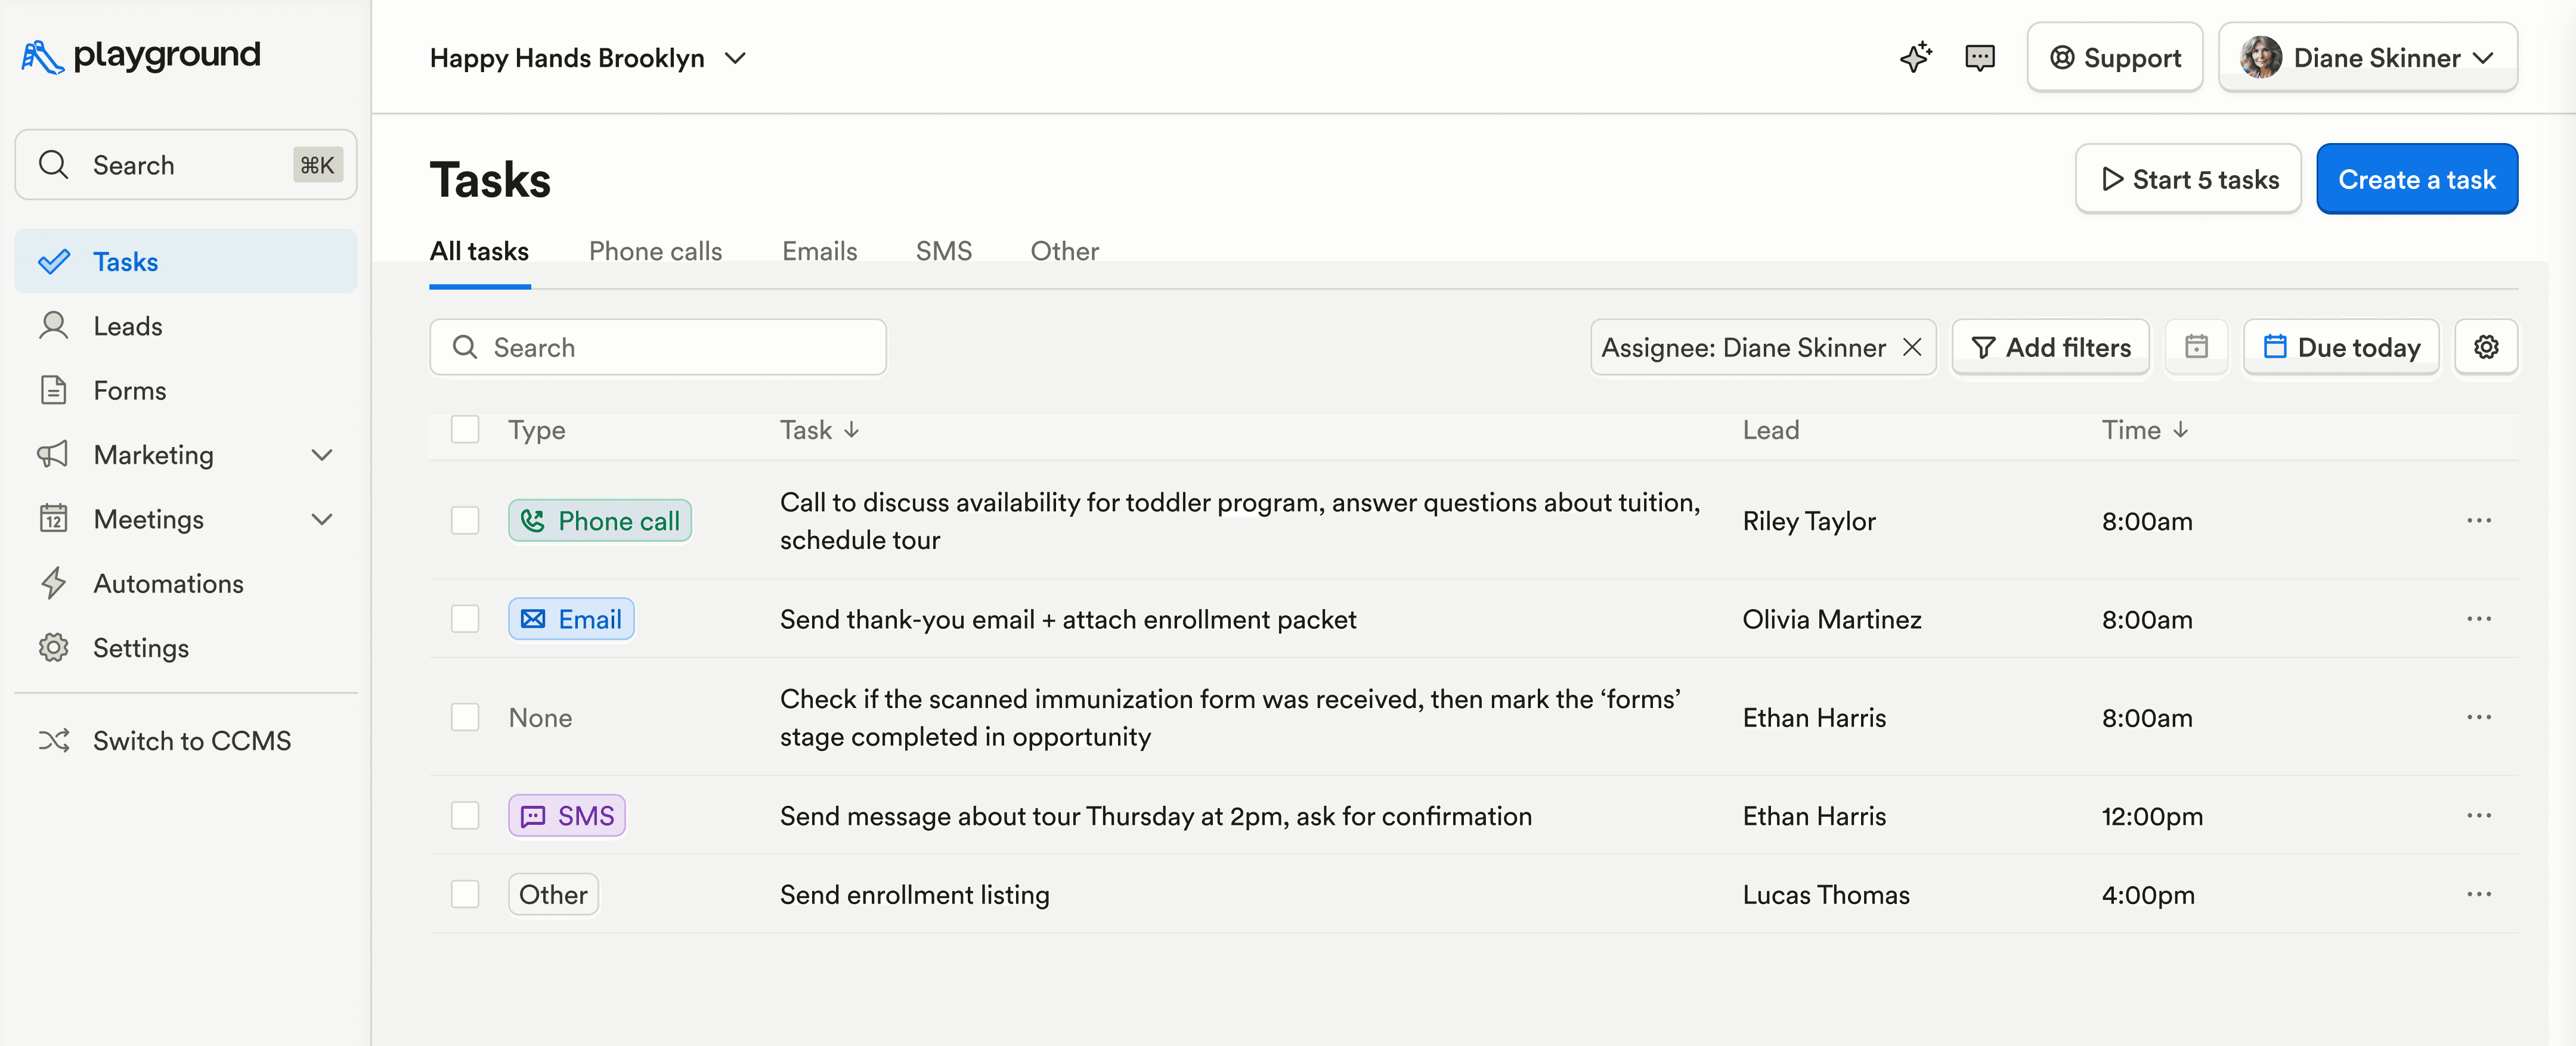Screen dimensions: 2576x1046
Task: Check the select-all tasks checkbox
Action: [x=465, y=429]
